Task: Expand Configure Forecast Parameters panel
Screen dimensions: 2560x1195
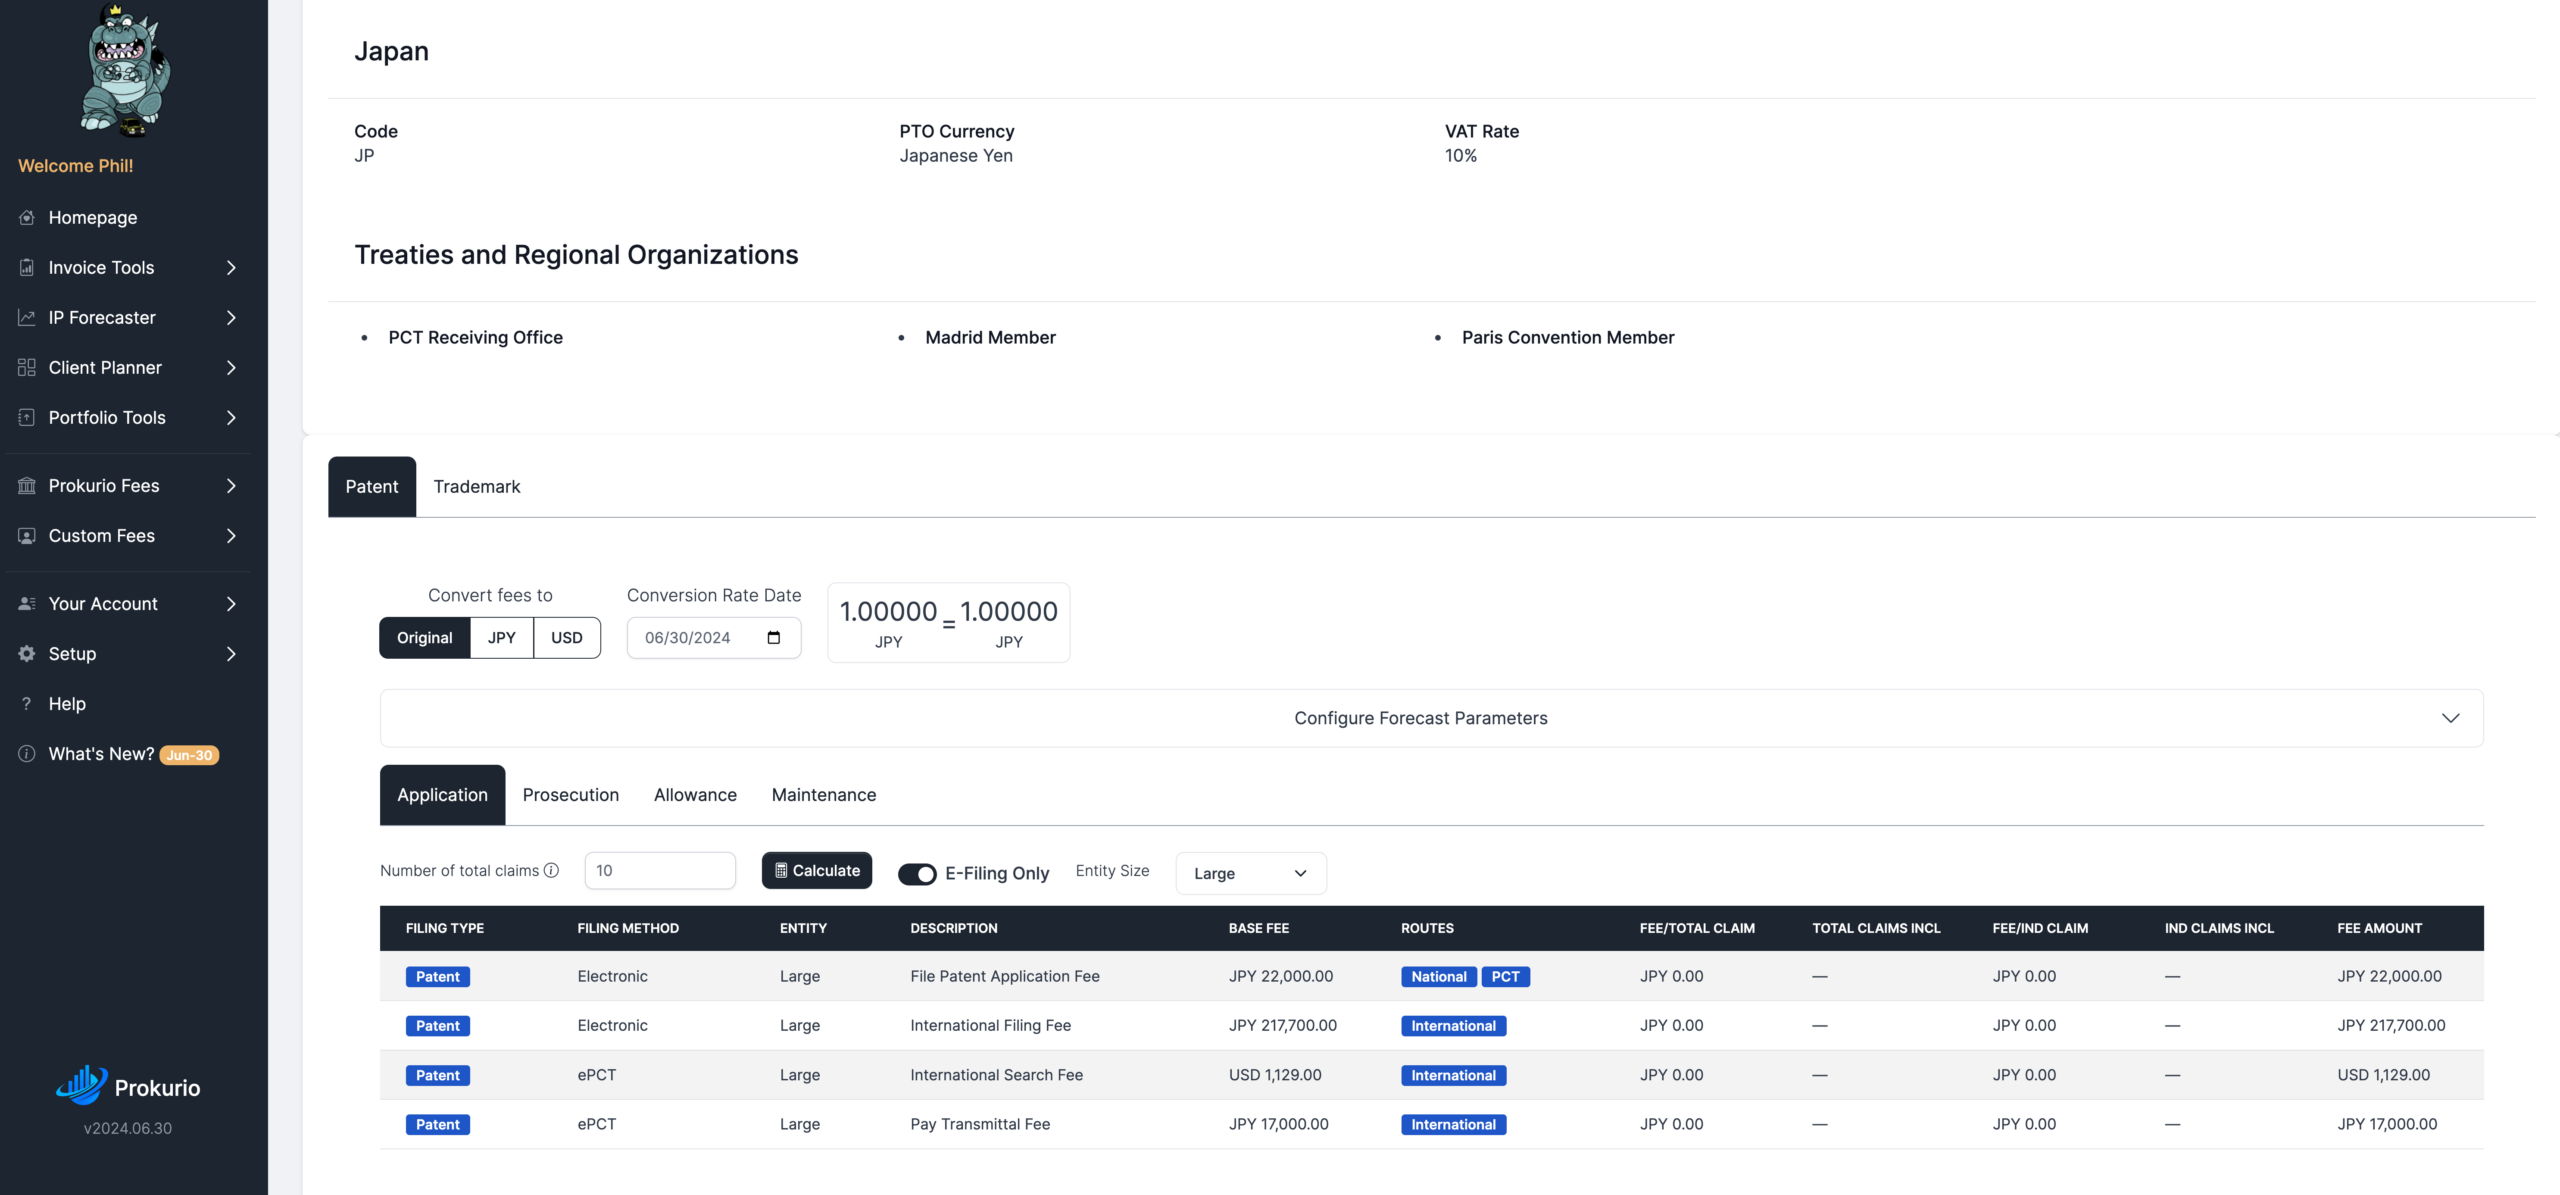Action: [x=1431, y=718]
